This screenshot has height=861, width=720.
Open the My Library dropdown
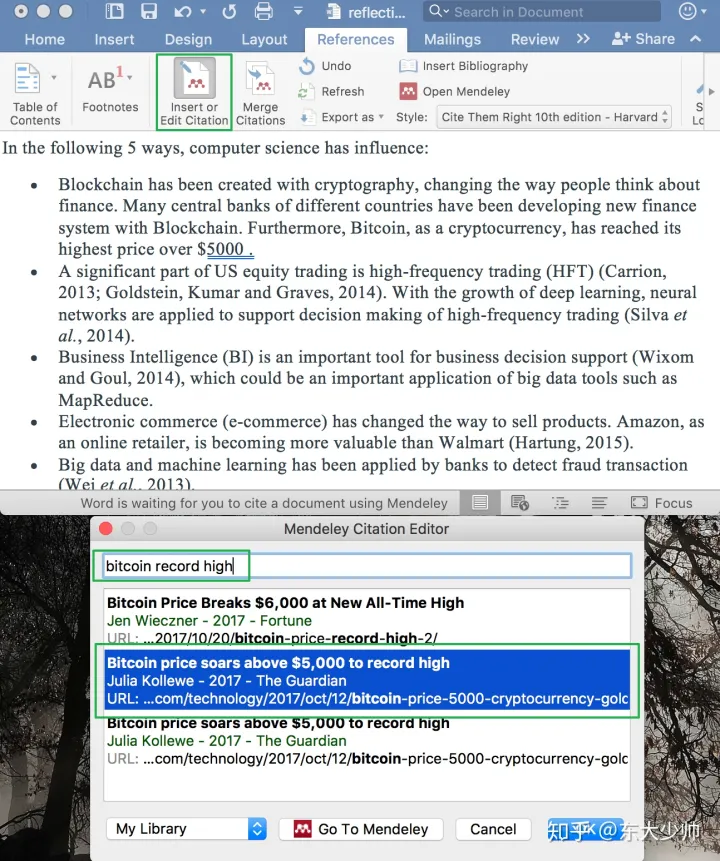[187, 829]
